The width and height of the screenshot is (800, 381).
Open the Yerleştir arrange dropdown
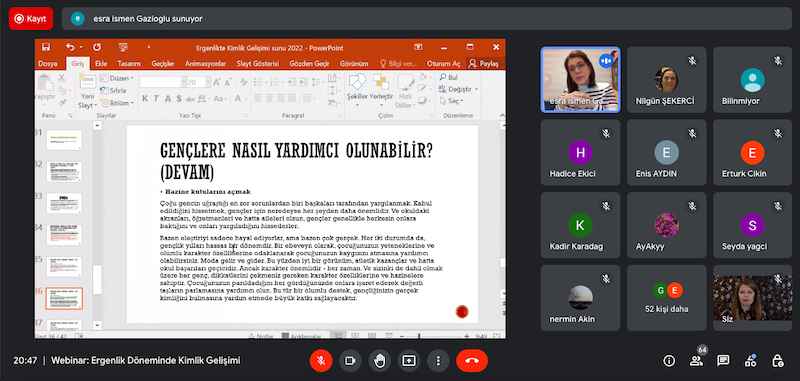click(381, 91)
